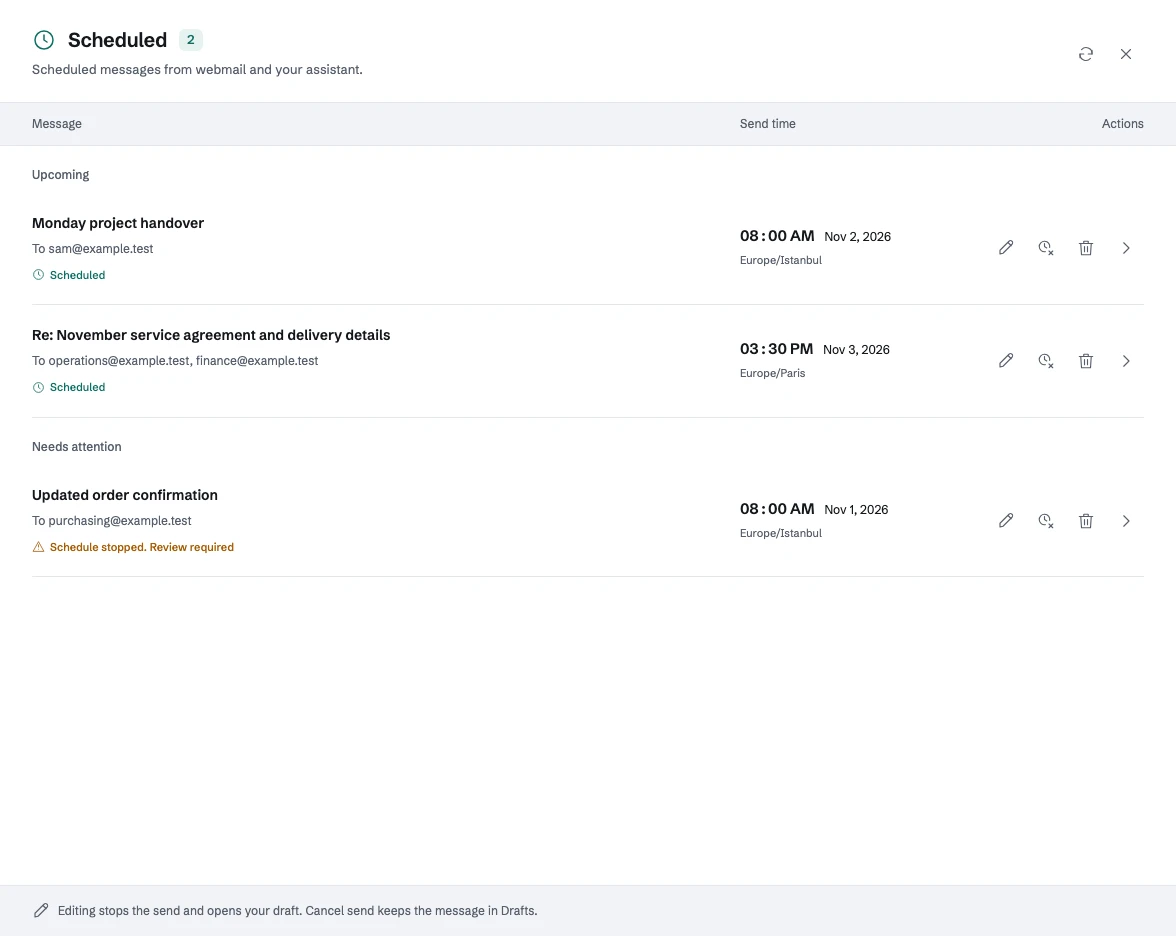The image size is (1176, 936).
Task: Click recipient purchasing@example.test
Action: 120,520
